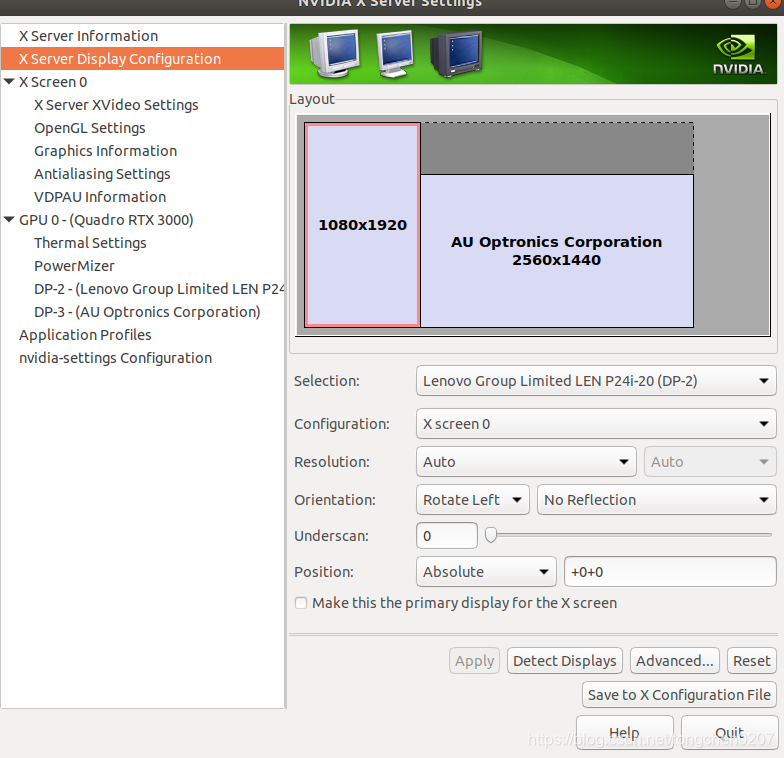Open the Configuration X screen 0 dropdown
Screen dimensions: 784x758
click(x=596, y=424)
